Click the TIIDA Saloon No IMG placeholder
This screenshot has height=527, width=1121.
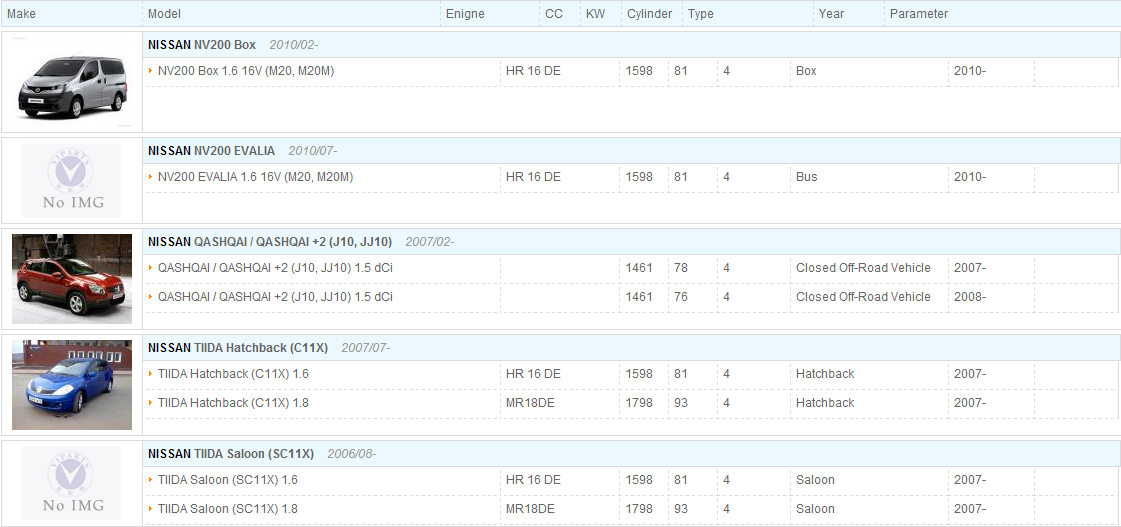[71, 483]
